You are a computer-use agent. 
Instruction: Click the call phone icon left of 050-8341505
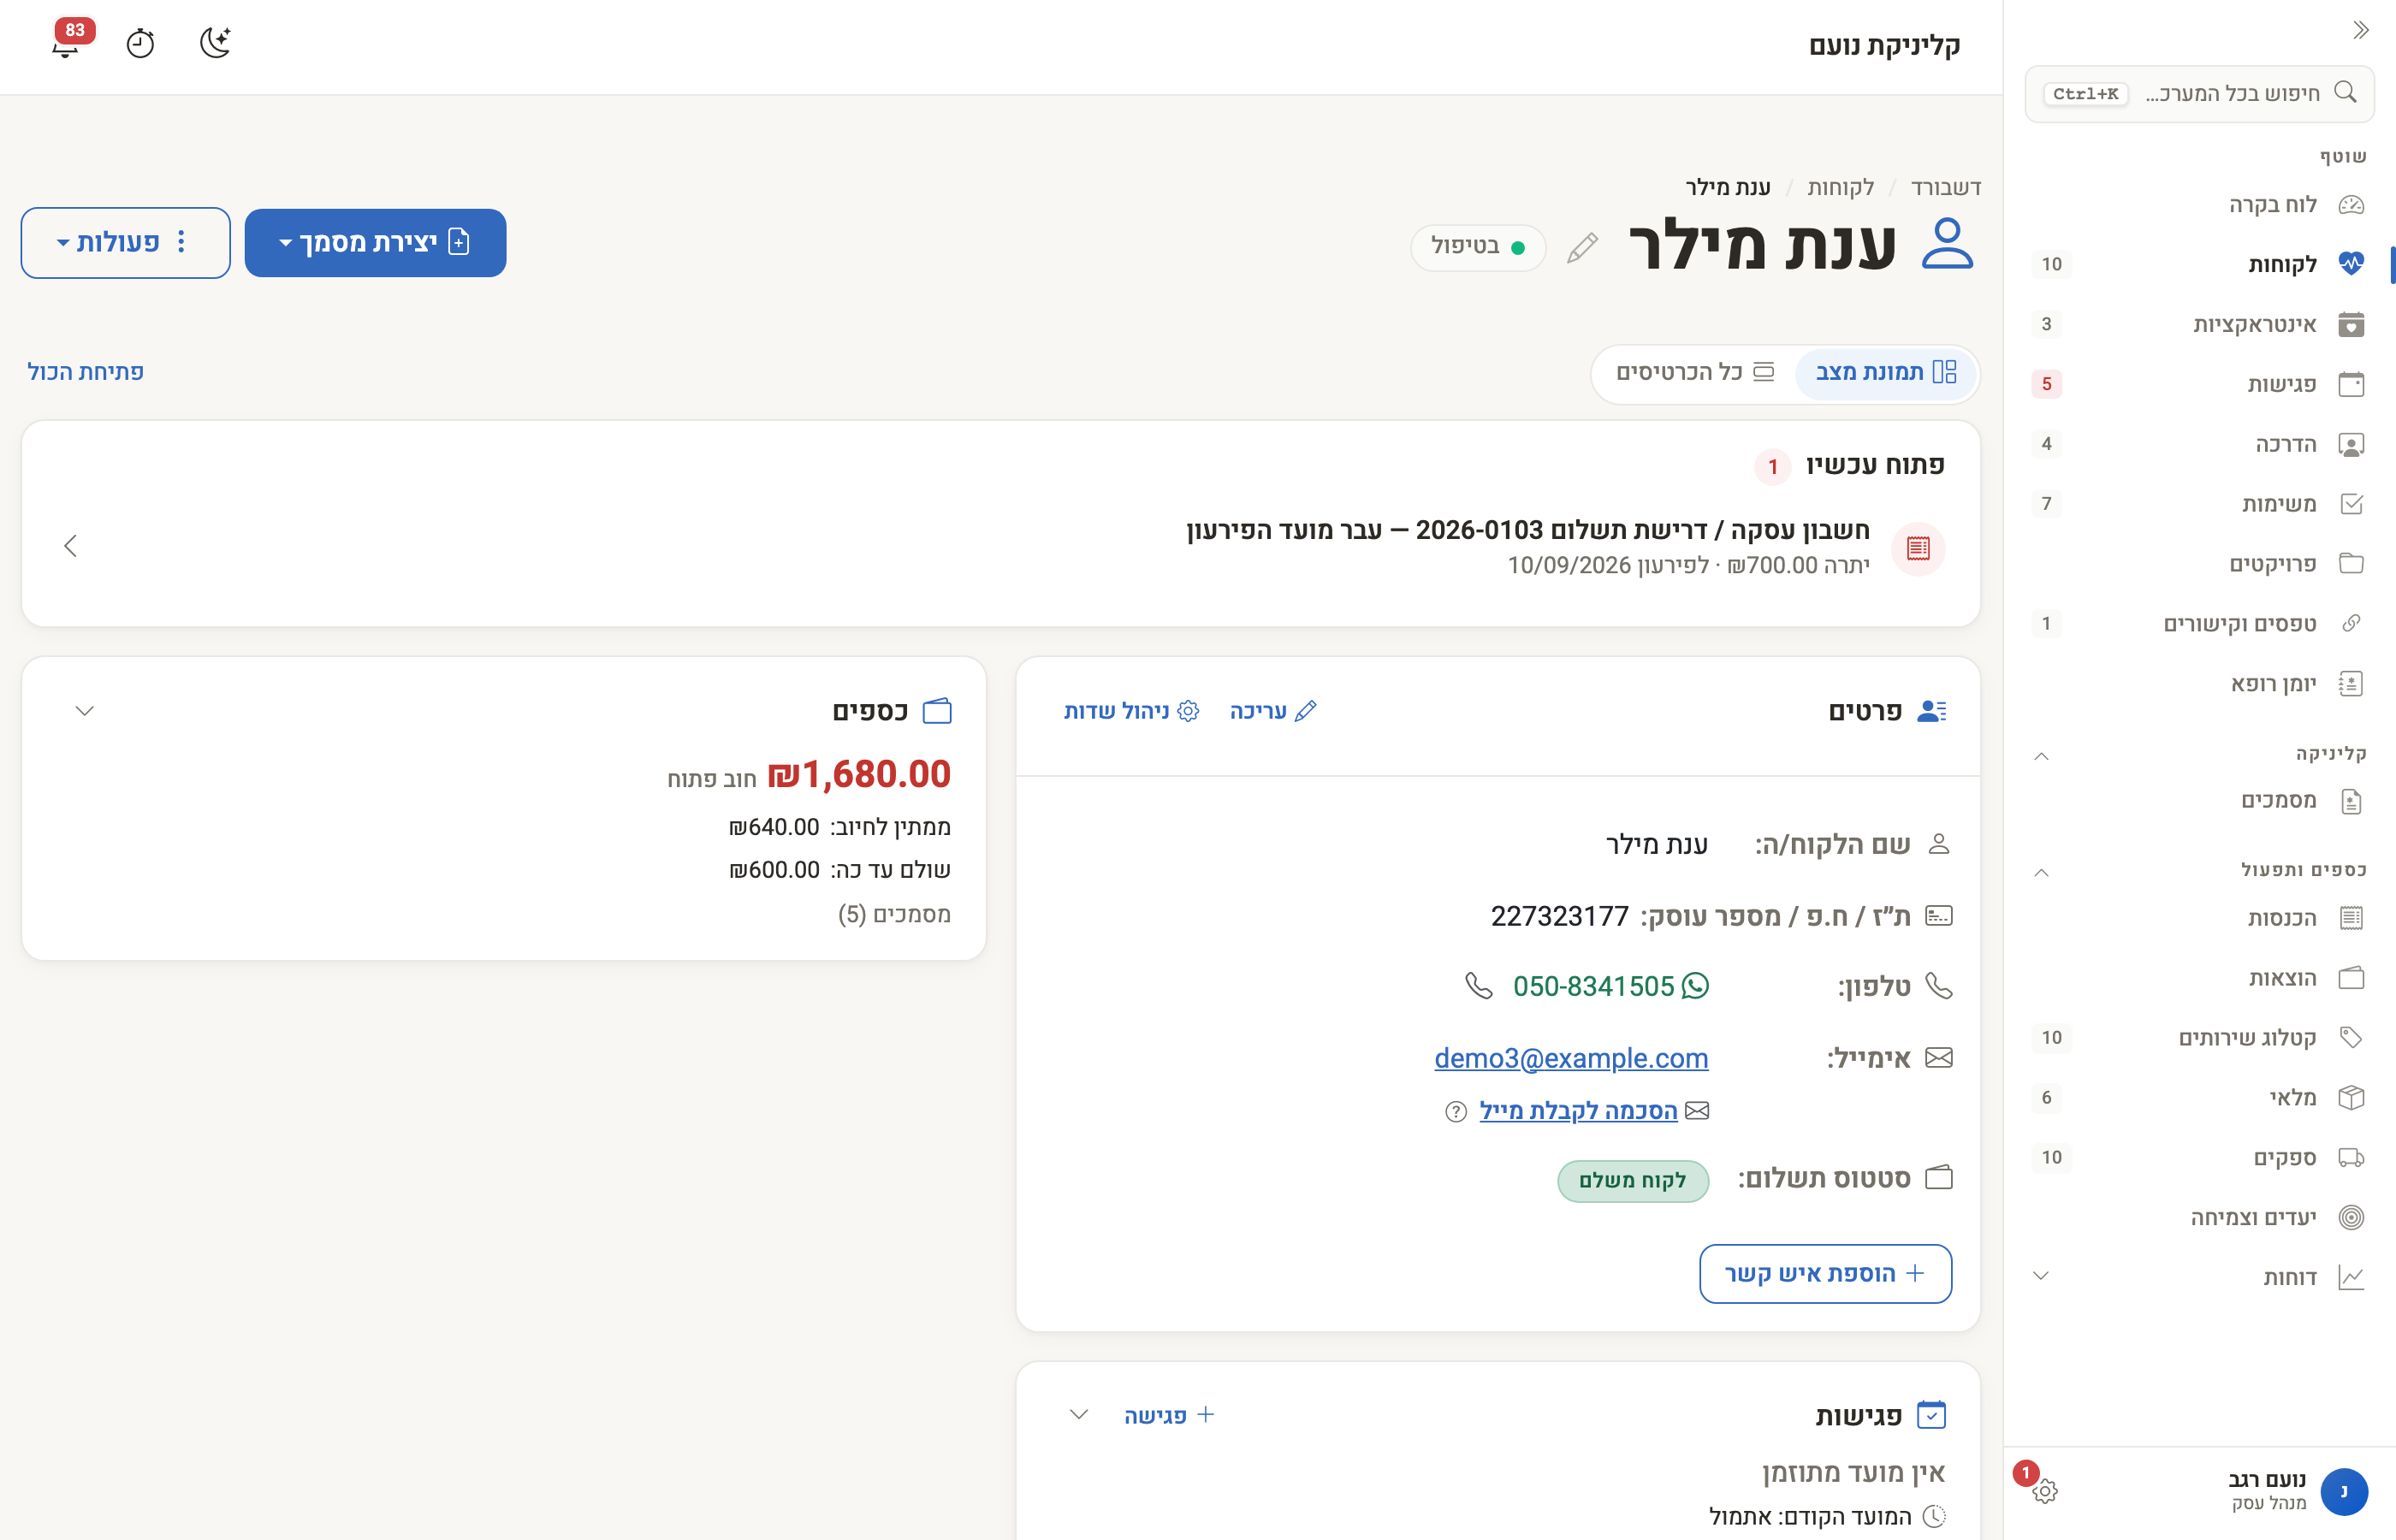1479,986
